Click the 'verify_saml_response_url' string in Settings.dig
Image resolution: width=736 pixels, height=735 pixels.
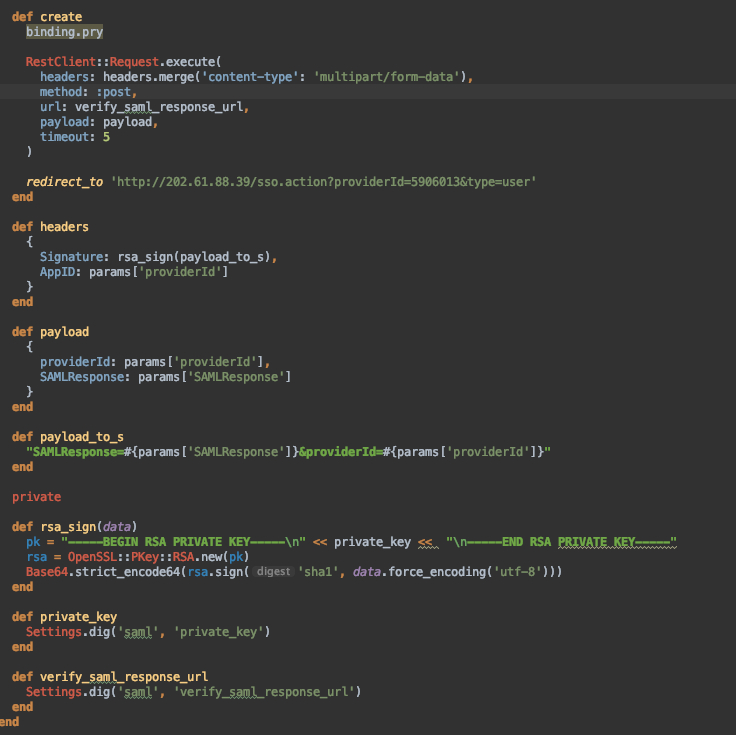[x=264, y=692]
